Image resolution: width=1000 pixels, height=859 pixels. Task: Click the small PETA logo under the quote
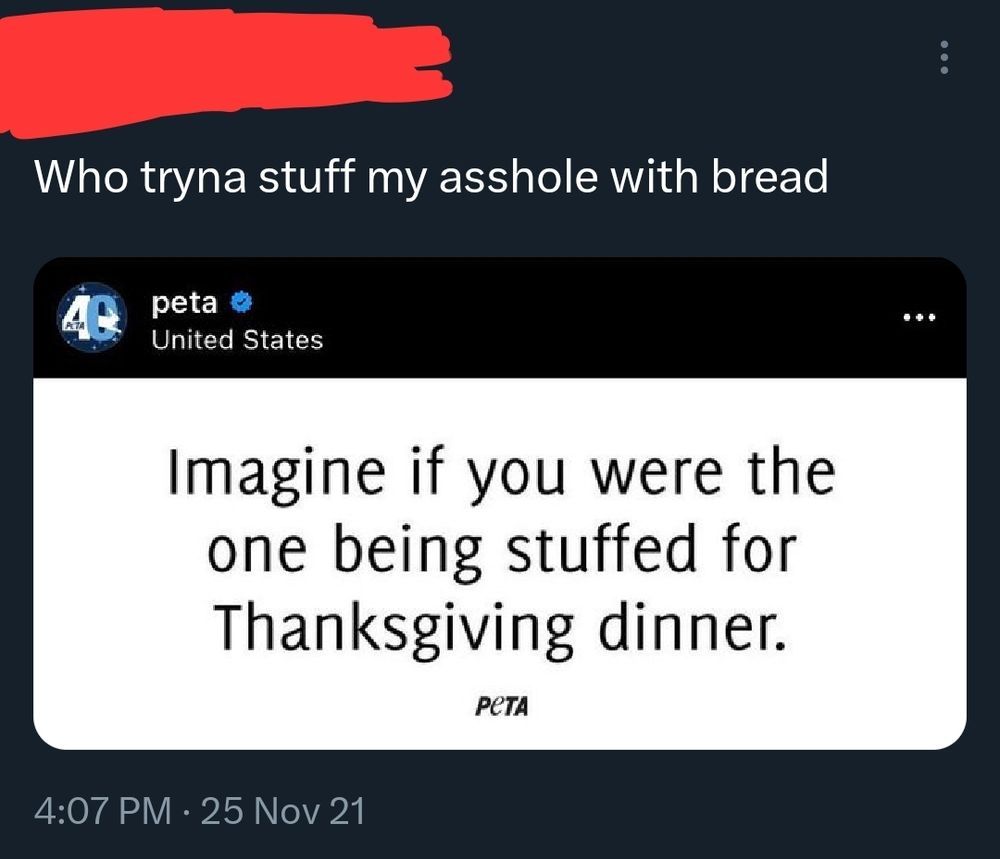point(498,707)
